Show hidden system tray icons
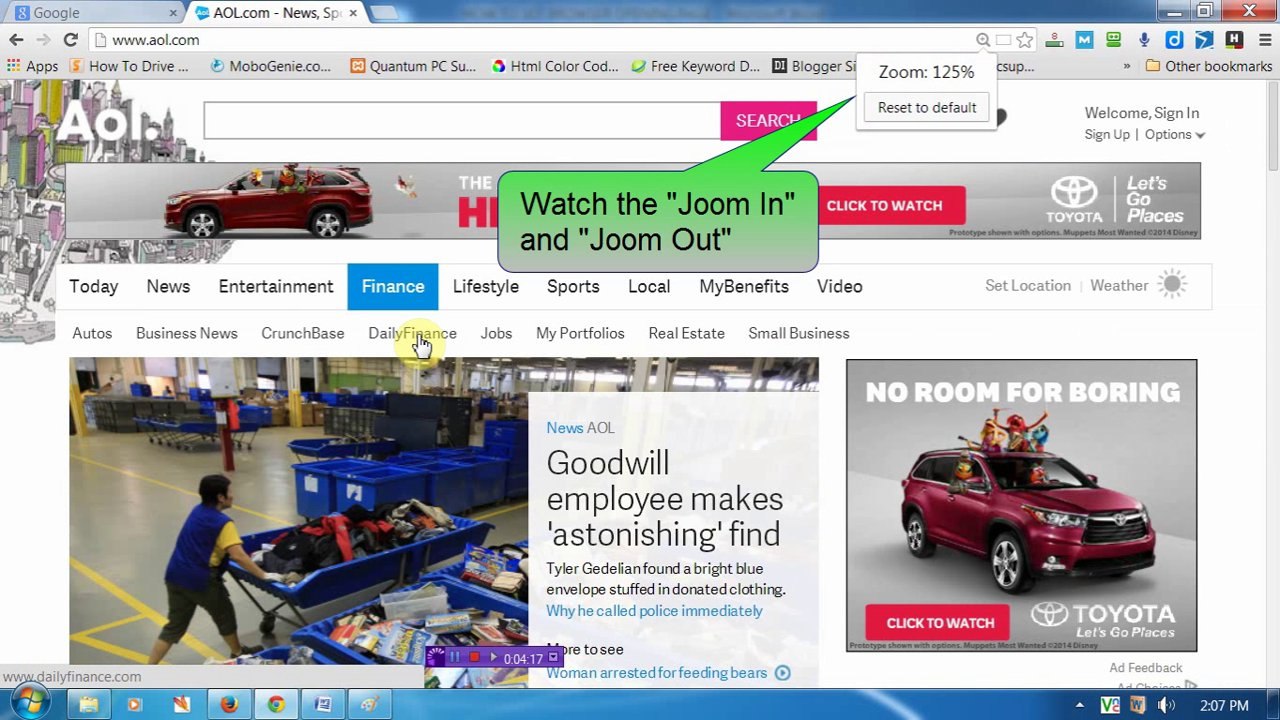This screenshot has height=720, width=1280. click(x=1082, y=705)
